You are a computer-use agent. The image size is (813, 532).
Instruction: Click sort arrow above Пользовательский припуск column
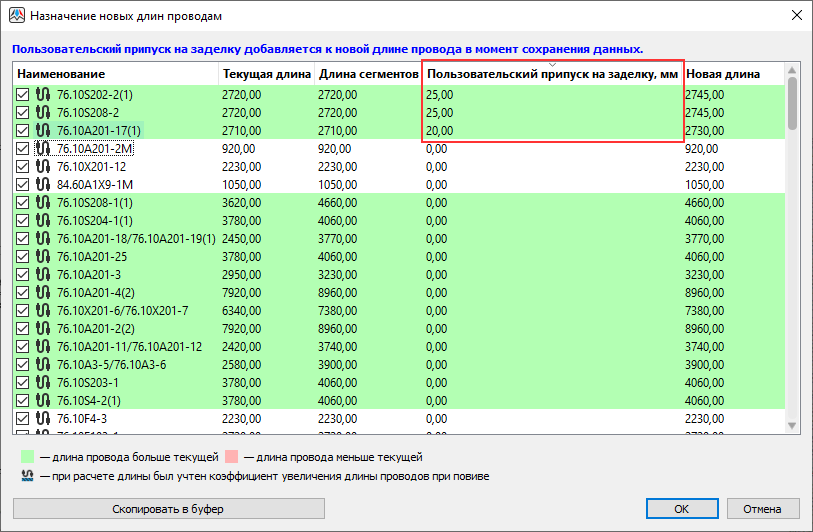[552, 65]
